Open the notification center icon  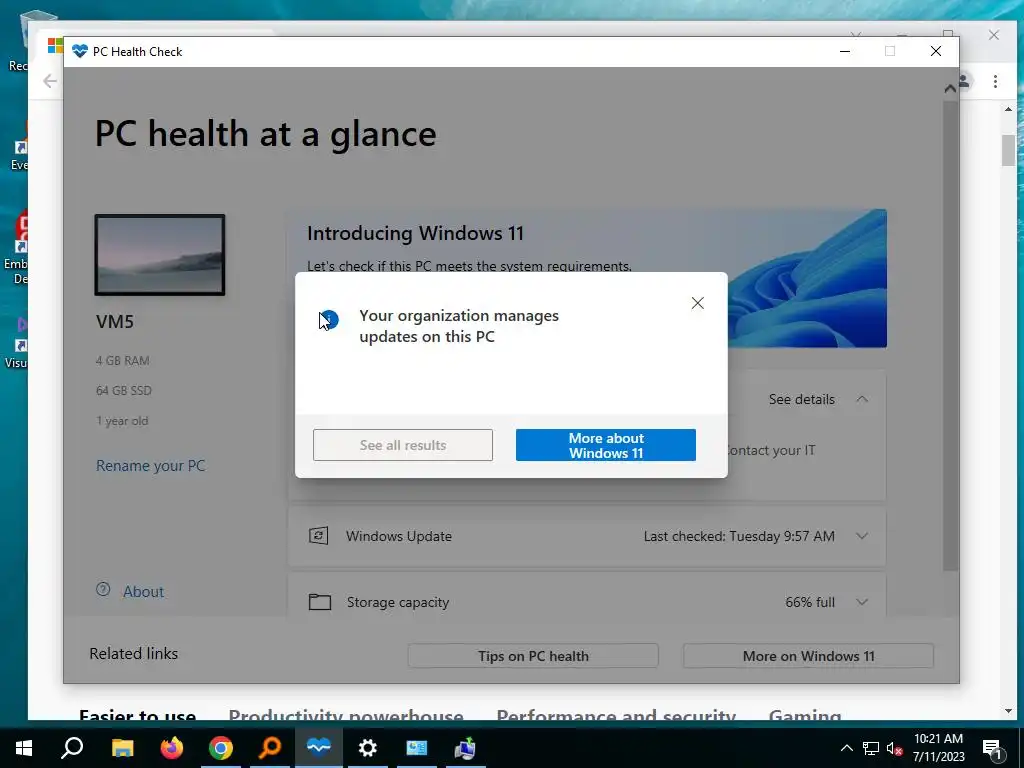click(993, 749)
